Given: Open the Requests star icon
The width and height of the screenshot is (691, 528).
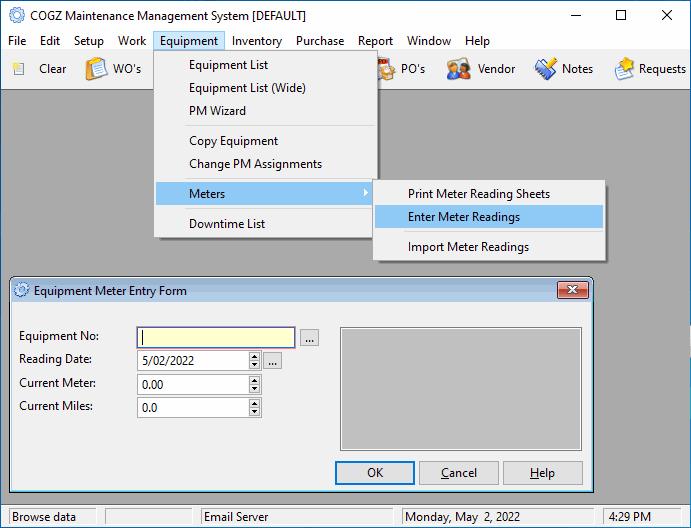Looking at the screenshot, I should 624,69.
